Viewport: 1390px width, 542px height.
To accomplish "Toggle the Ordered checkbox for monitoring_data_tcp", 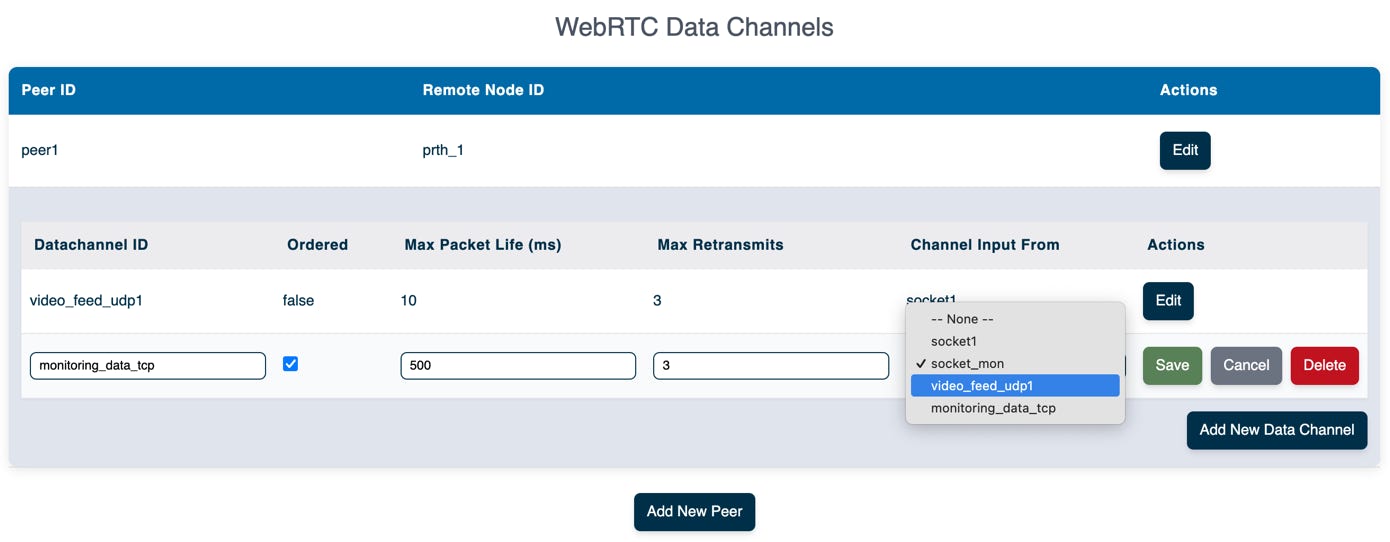I will [290, 364].
